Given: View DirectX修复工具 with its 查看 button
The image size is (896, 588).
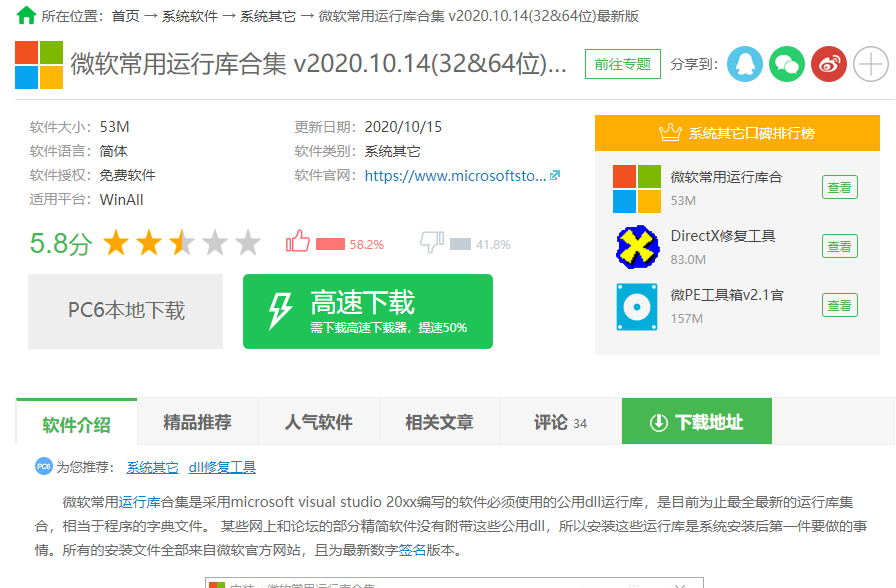Looking at the screenshot, I should [x=840, y=246].
